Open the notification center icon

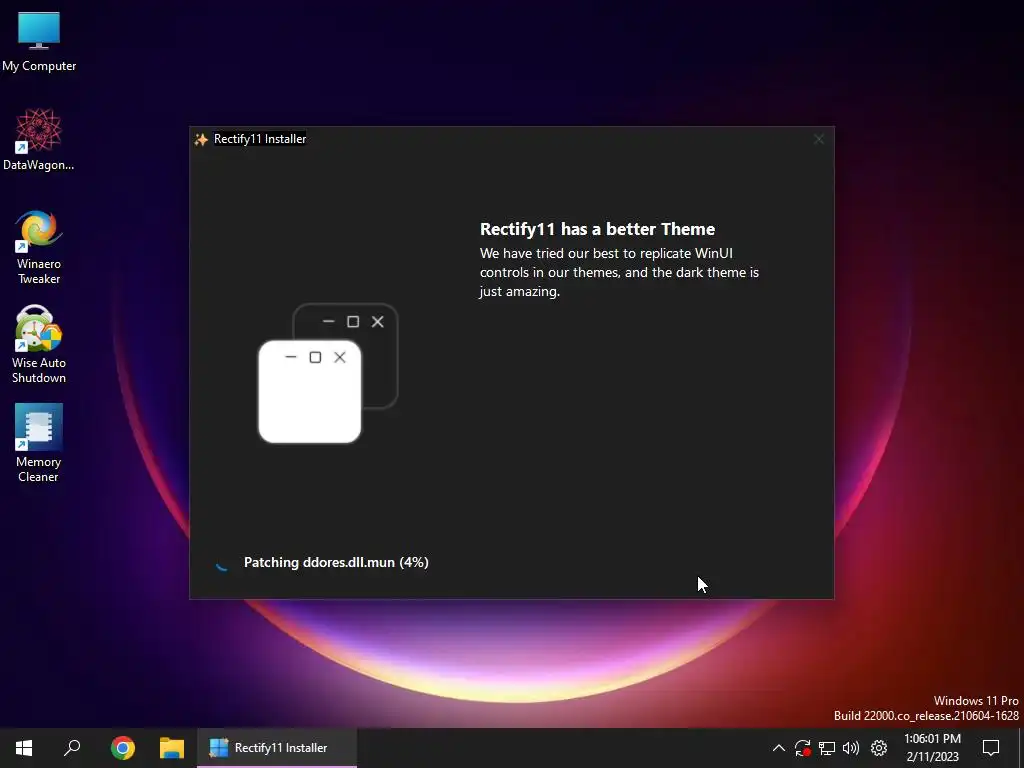(991, 748)
